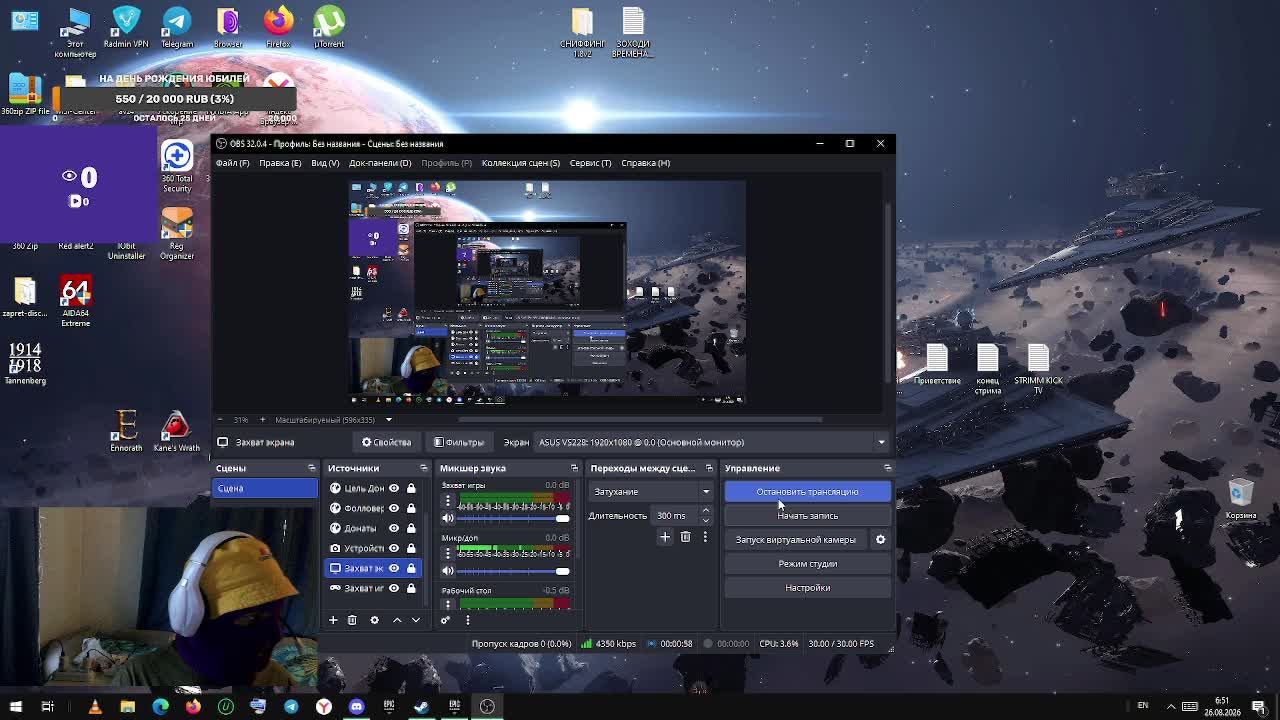This screenshot has width=1280, height=720.
Task: Open the Док-панели menu
Action: pyautogui.click(x=380, y=163)
